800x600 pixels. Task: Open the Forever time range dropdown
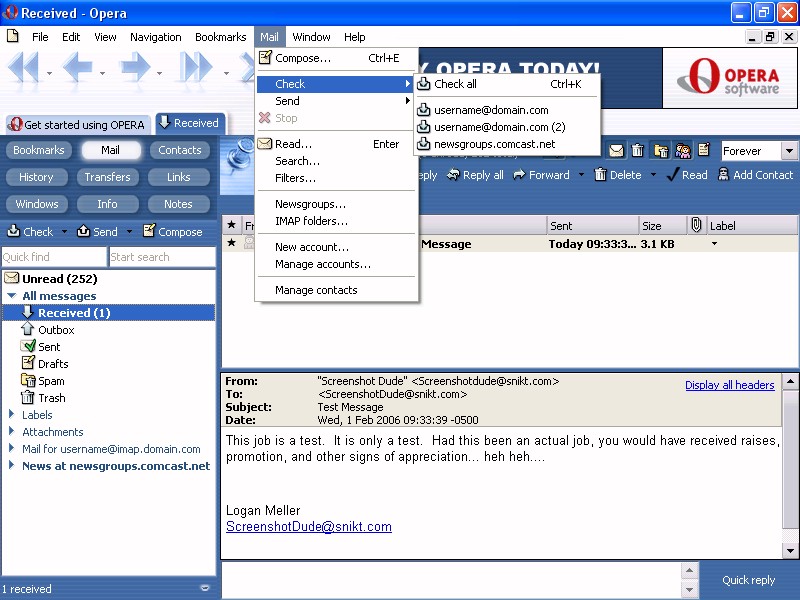790,151
